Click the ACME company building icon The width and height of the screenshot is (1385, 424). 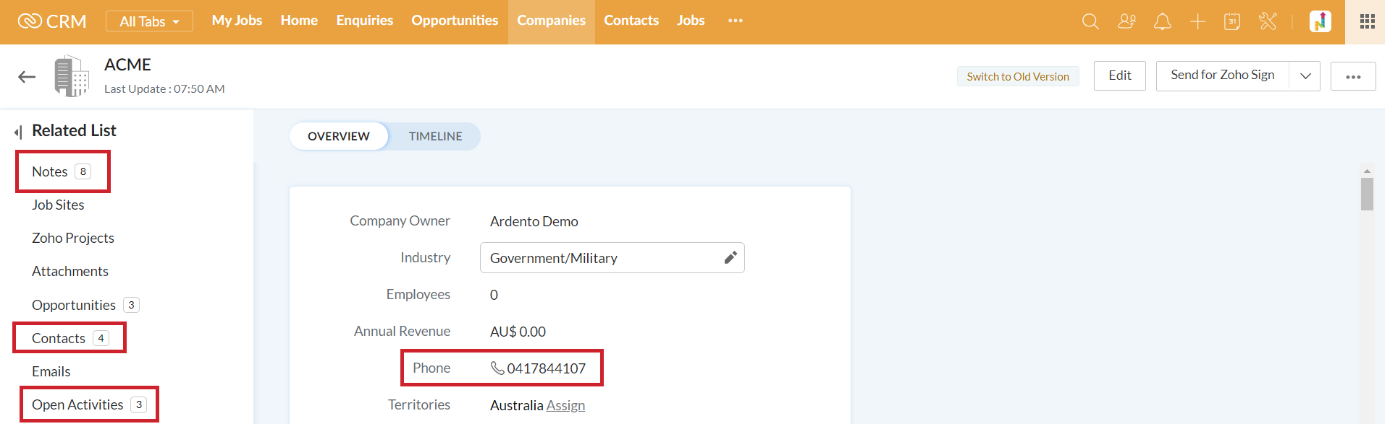pos(71,77)
